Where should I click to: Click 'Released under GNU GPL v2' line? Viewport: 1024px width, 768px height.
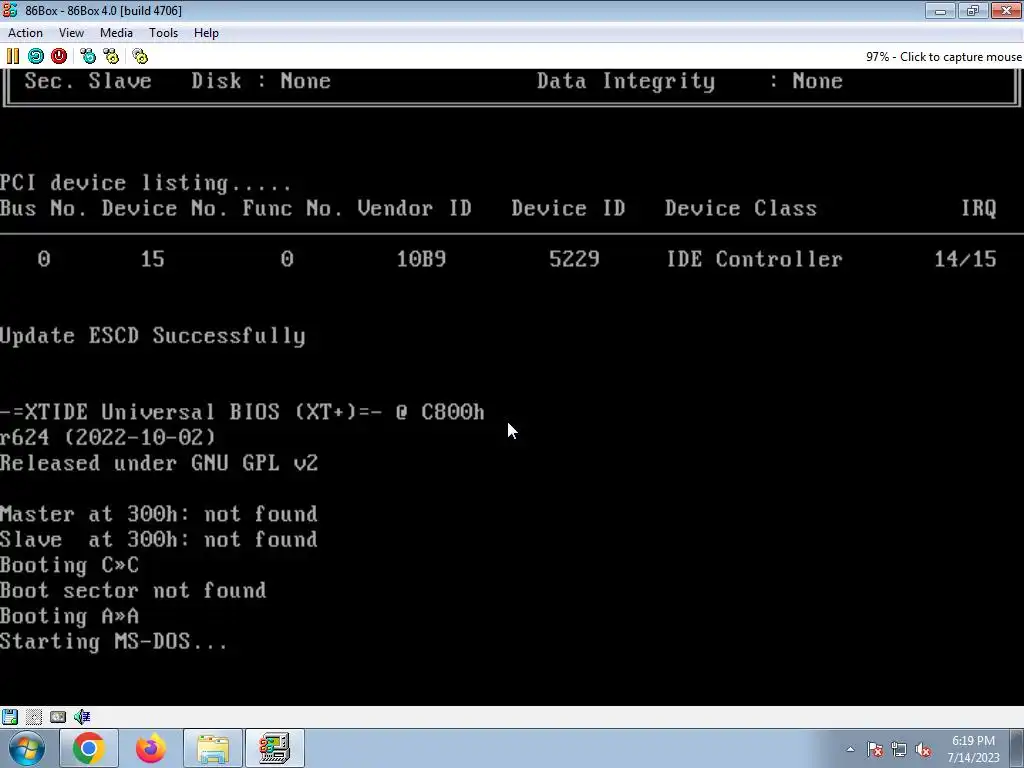tap(159, 464)
